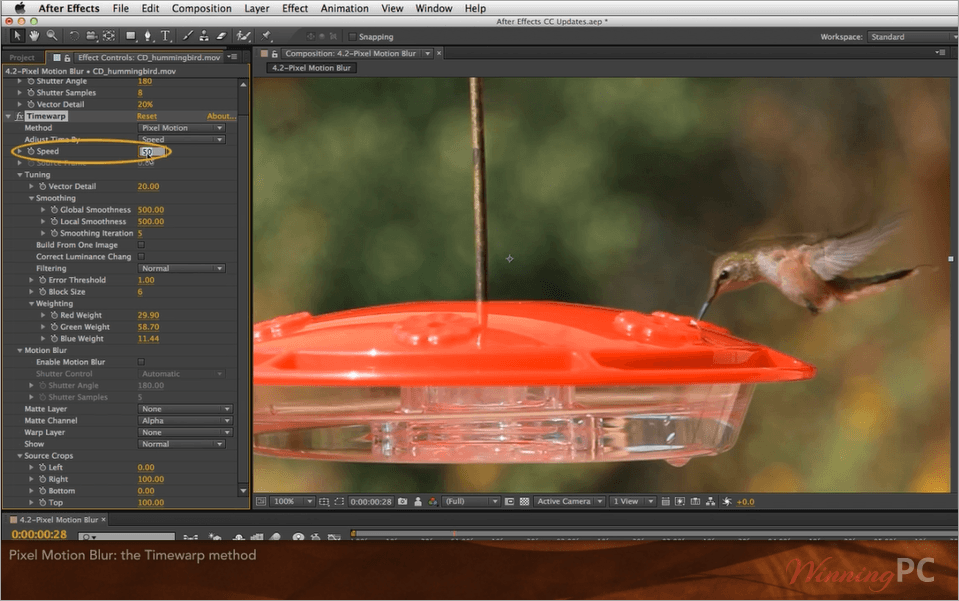Viewport: 959px width, 601px height.
Task: Select the Roto Brush tool
Action: [x=243, y=36]
